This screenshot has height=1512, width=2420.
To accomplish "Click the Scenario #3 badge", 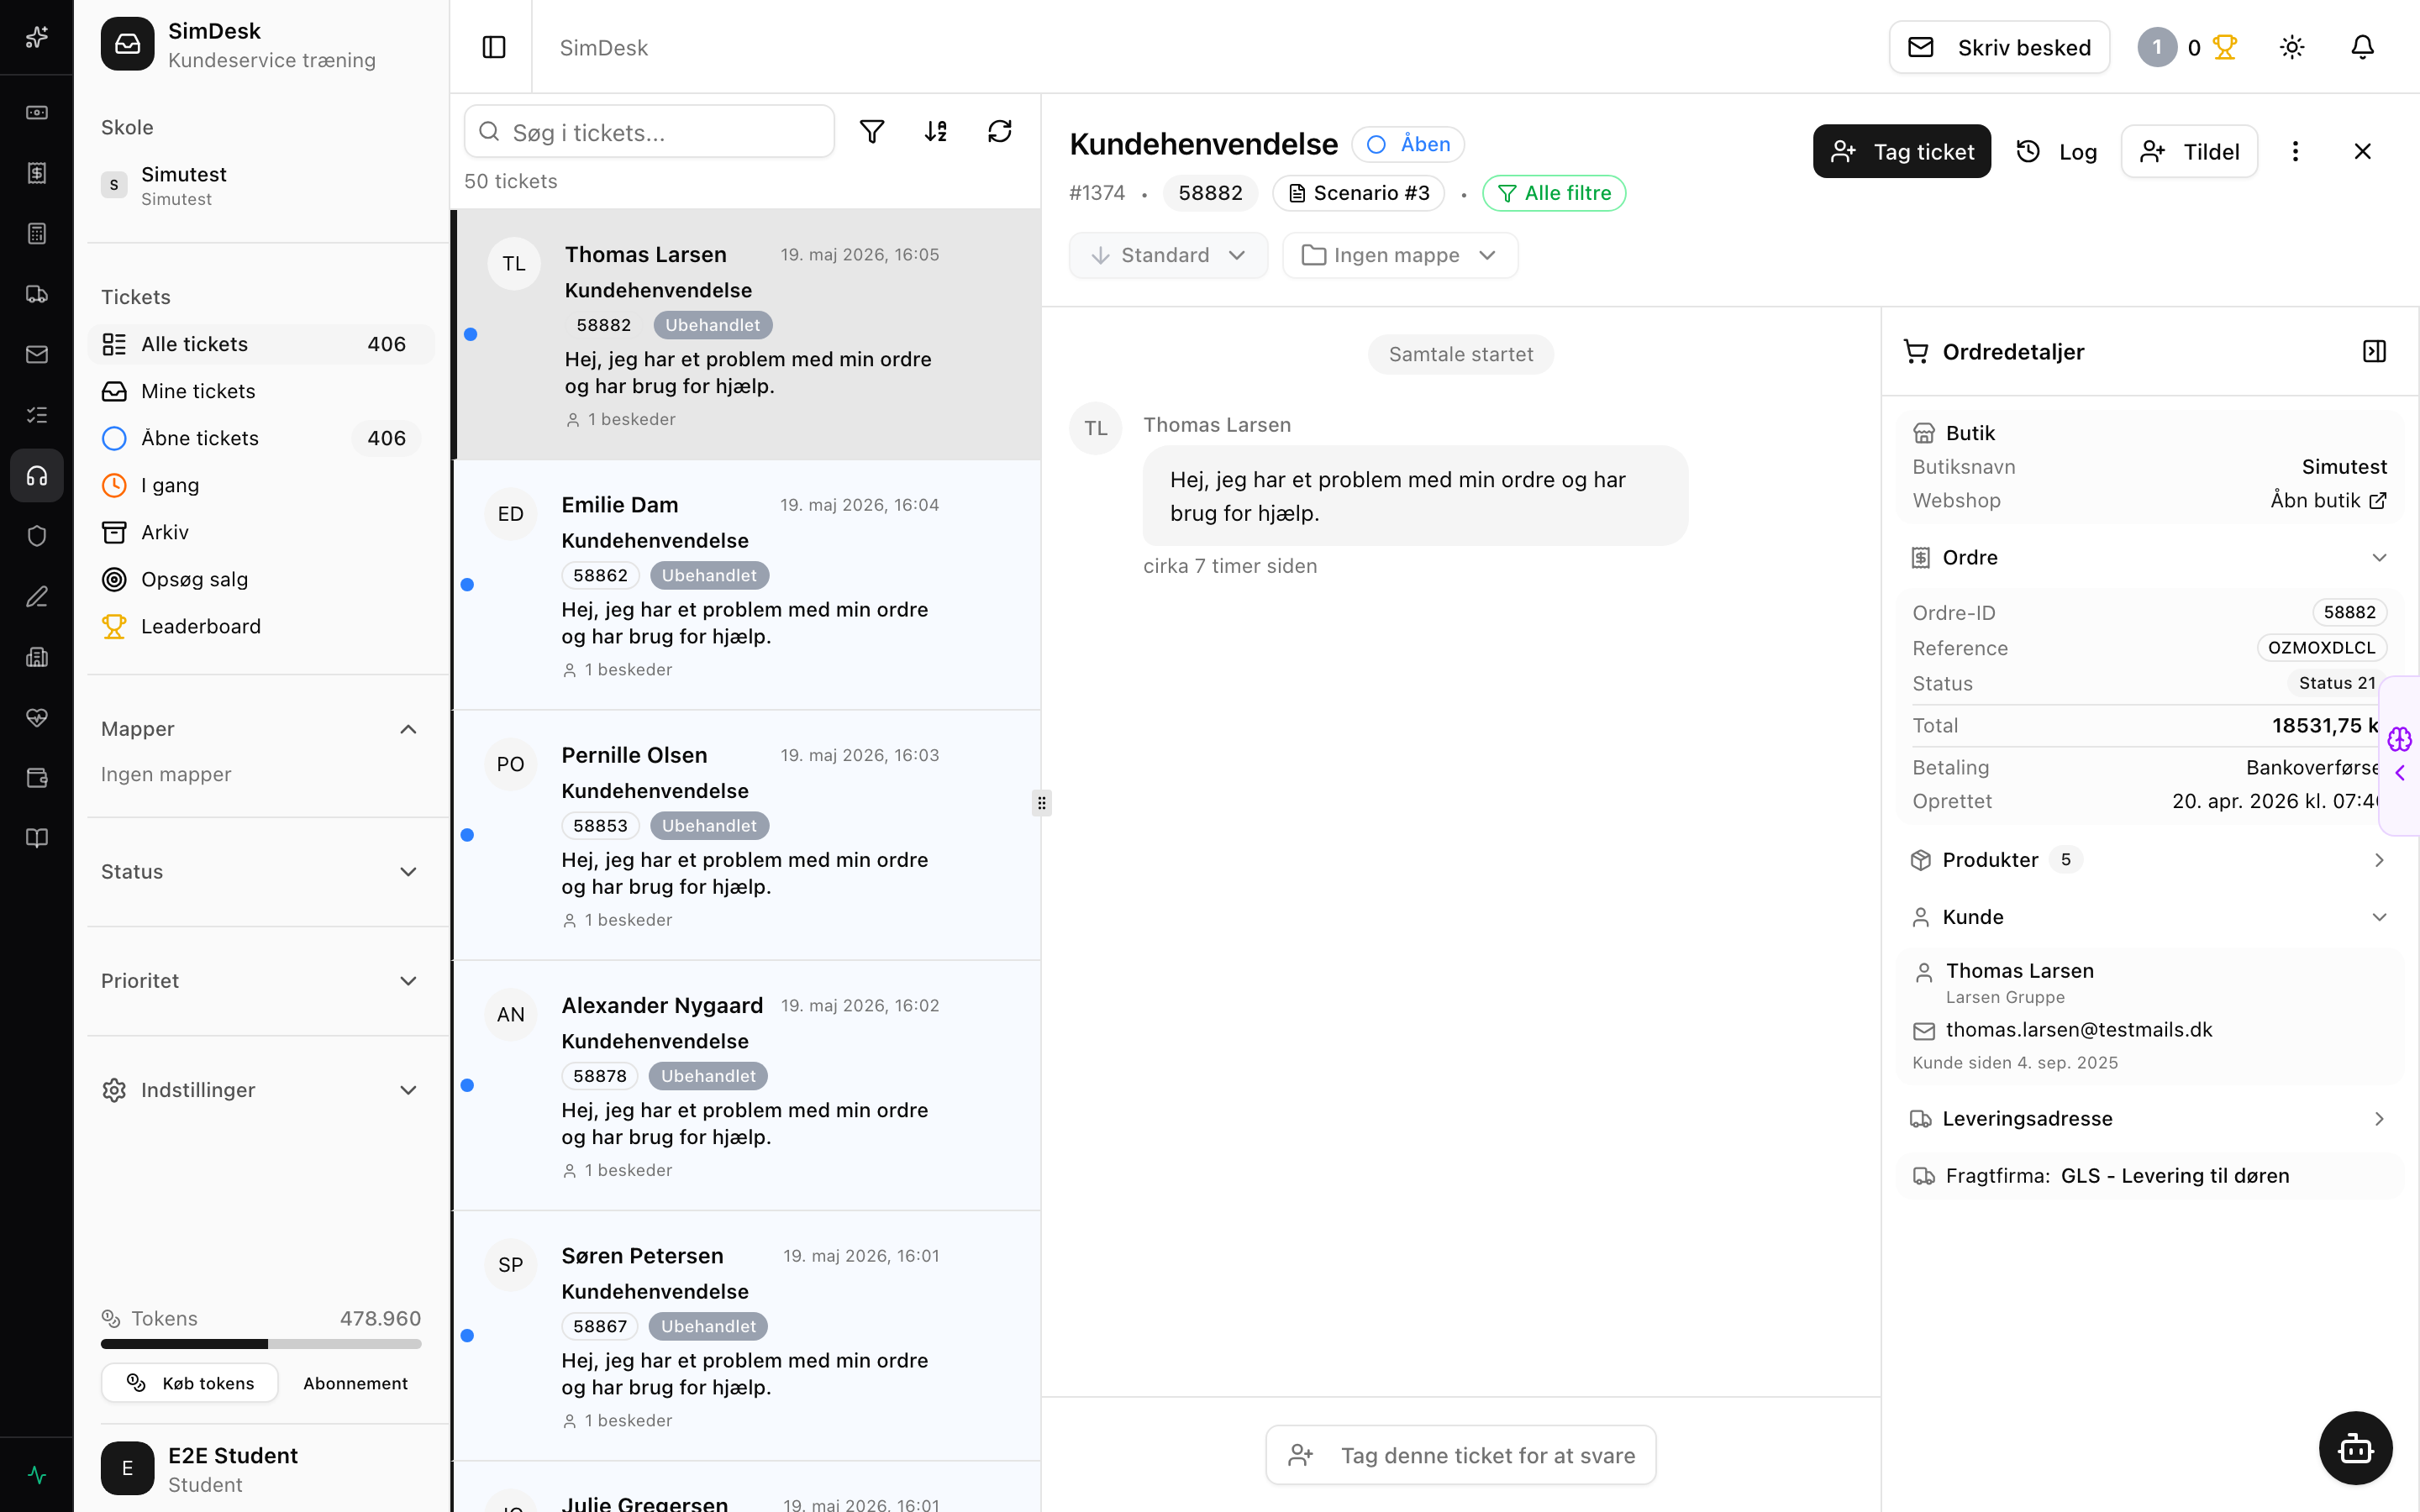I will pos(1358,193).
